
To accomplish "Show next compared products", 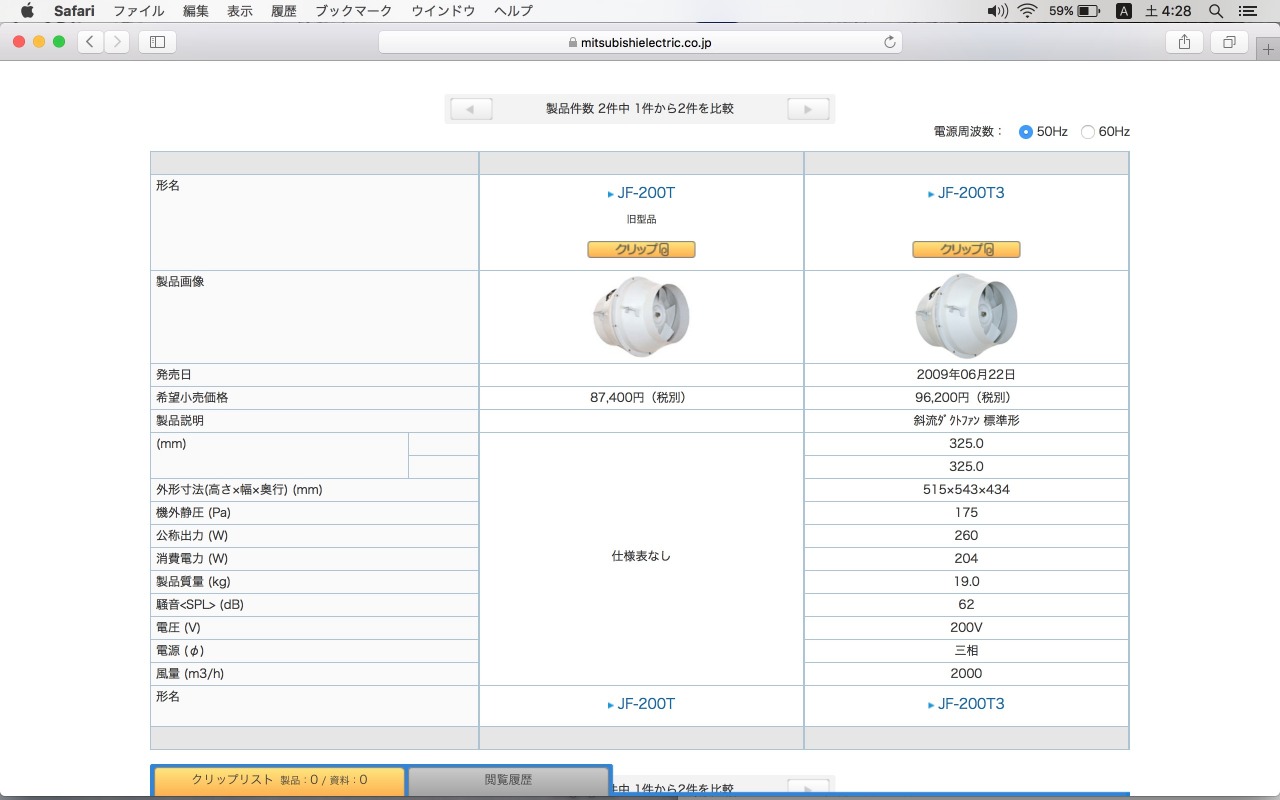I will coord(808,109).
